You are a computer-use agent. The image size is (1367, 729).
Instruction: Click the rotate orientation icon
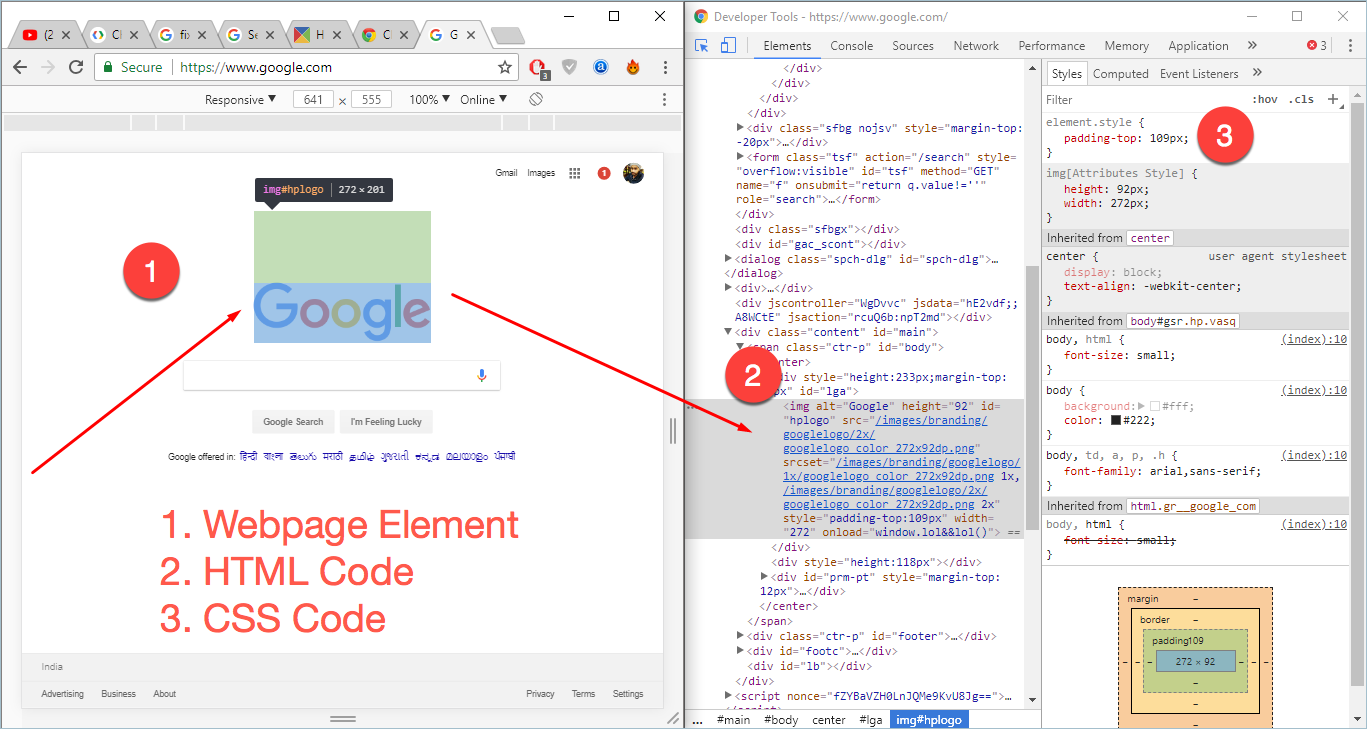pos(536,99)
